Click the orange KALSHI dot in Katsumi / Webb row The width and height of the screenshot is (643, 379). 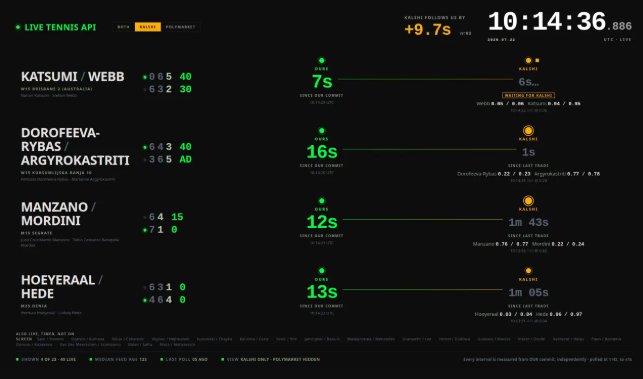[x=528, y=60]
